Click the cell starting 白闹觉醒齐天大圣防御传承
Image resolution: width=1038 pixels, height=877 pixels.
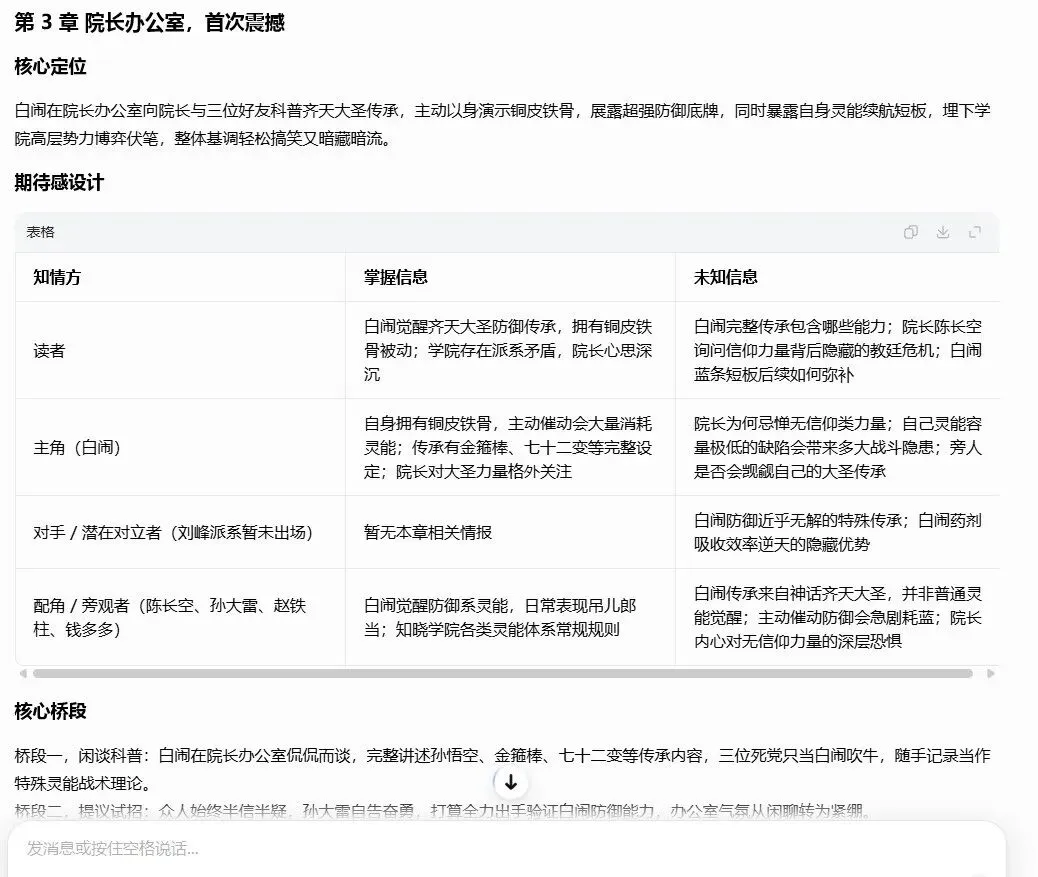coord(510,350)
